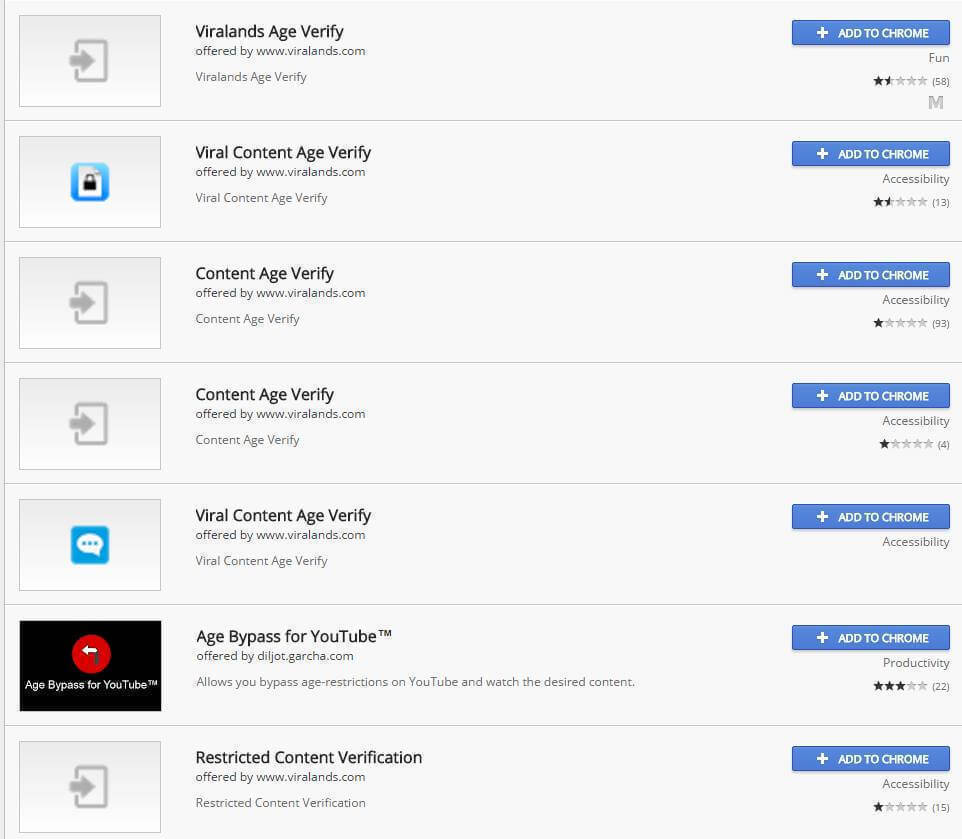962x839 pixels.
Task: Click the Fun category label
Action: pyautogui.click(x=939, y=58)
